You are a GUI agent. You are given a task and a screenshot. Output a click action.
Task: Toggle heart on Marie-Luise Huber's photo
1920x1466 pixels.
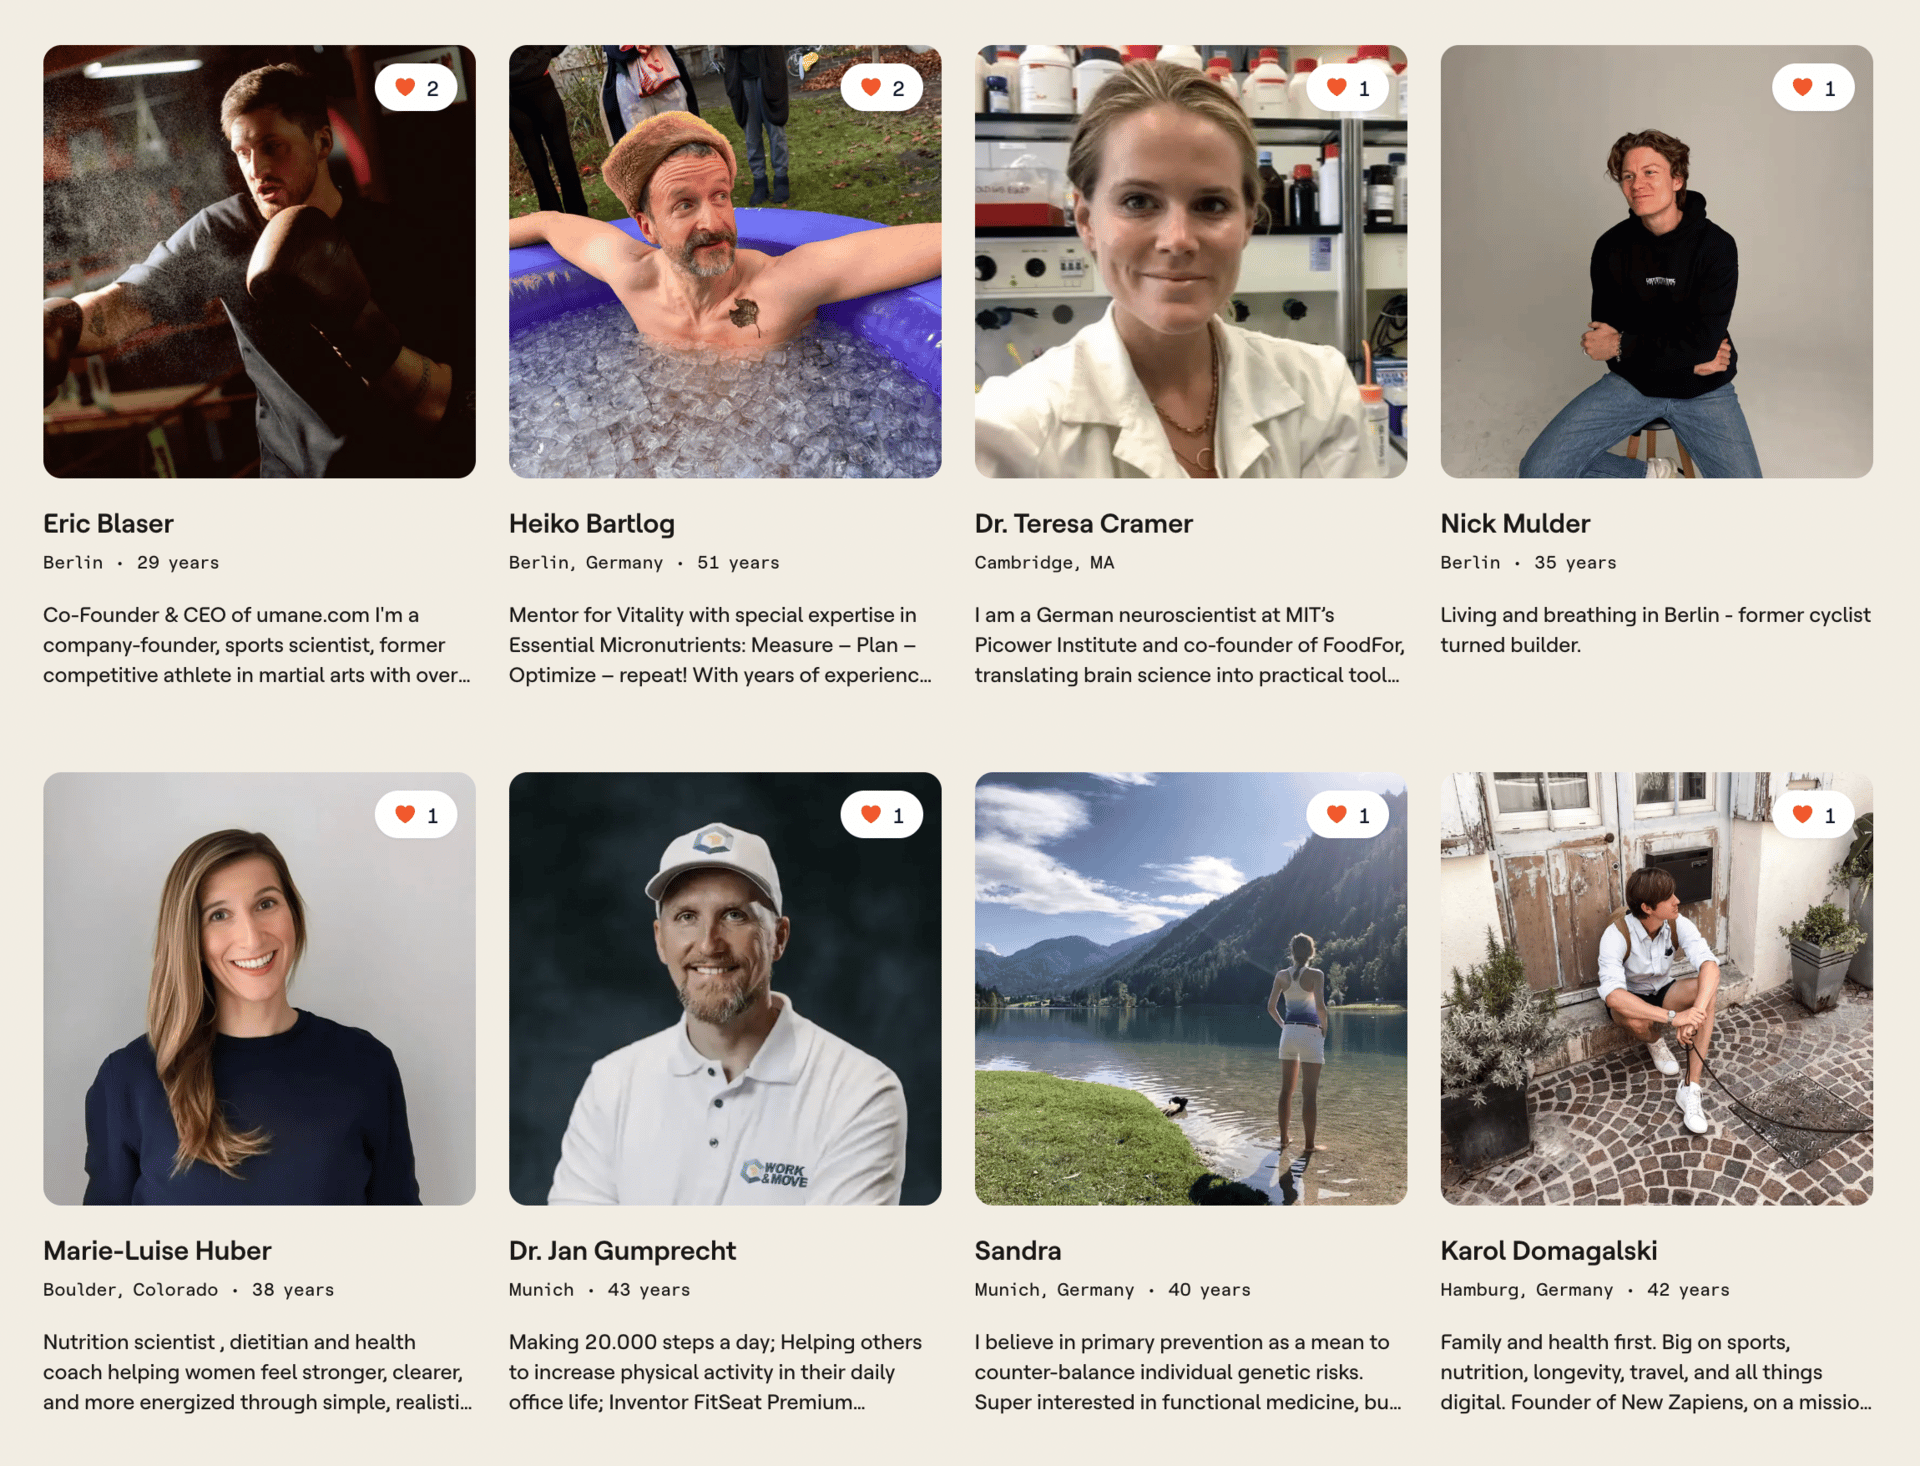(416, 815)
